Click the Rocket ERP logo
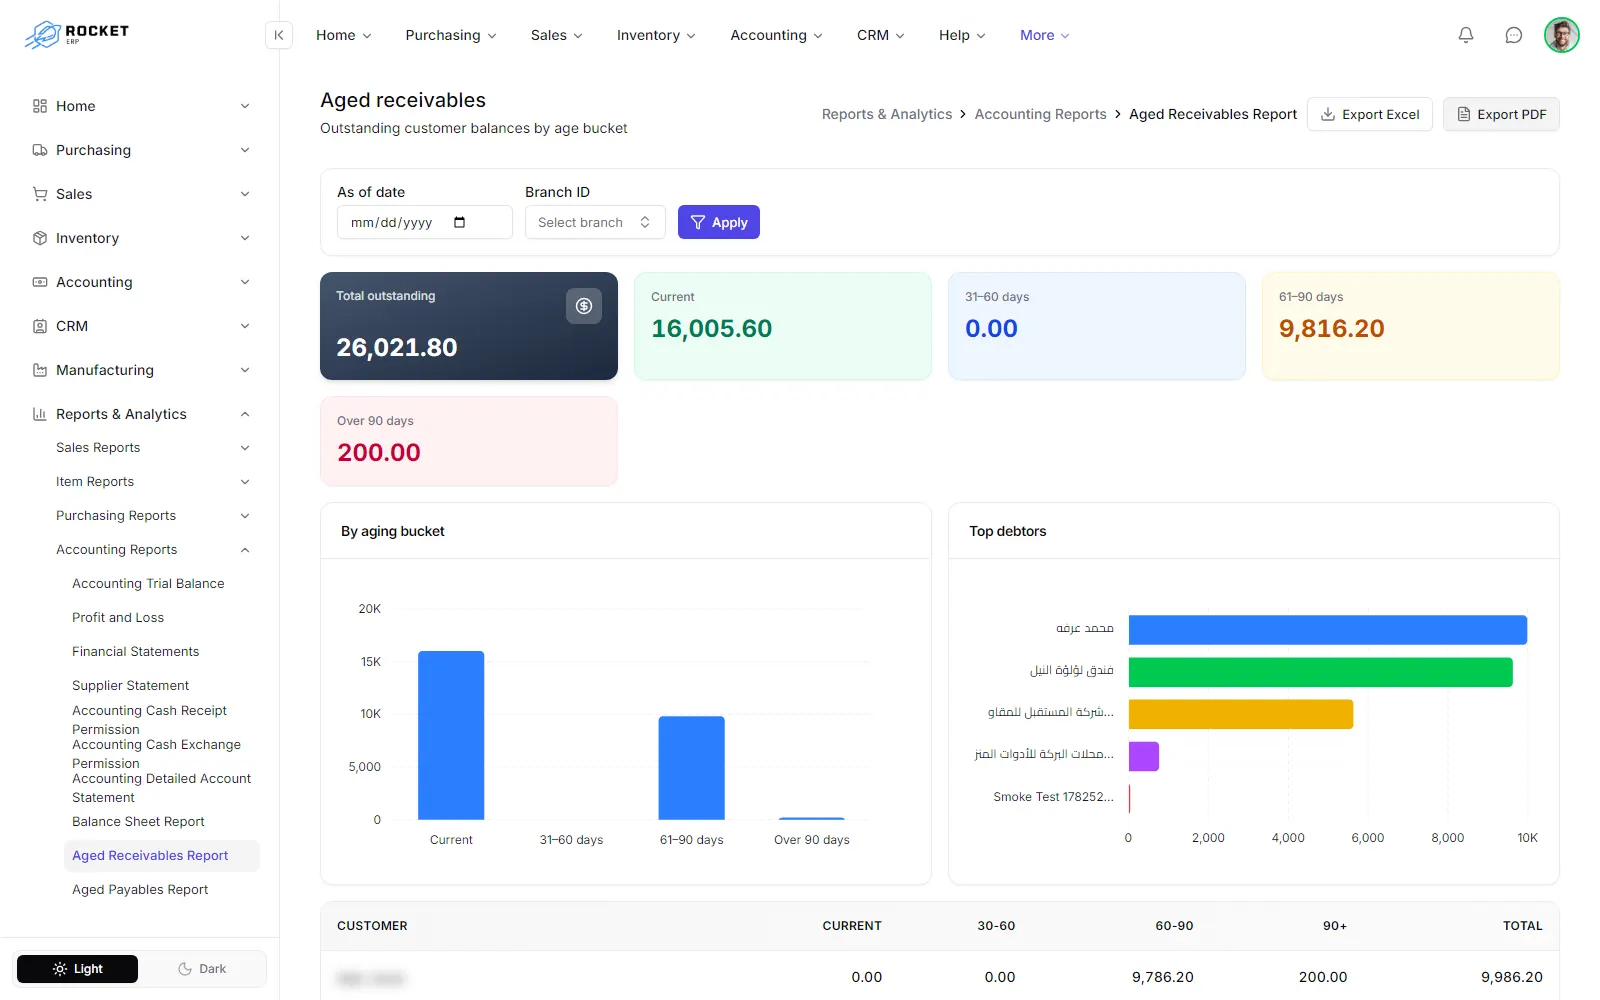The width and height of the screenshot is (1600, 1000). pos(77,34)
